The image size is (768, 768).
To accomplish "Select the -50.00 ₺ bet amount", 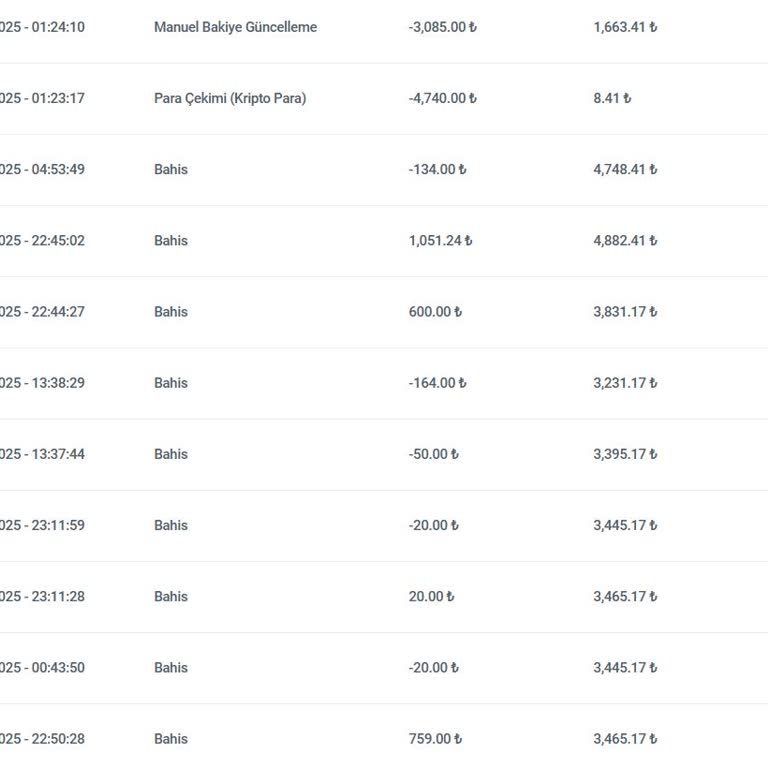I will coord(433,453).
